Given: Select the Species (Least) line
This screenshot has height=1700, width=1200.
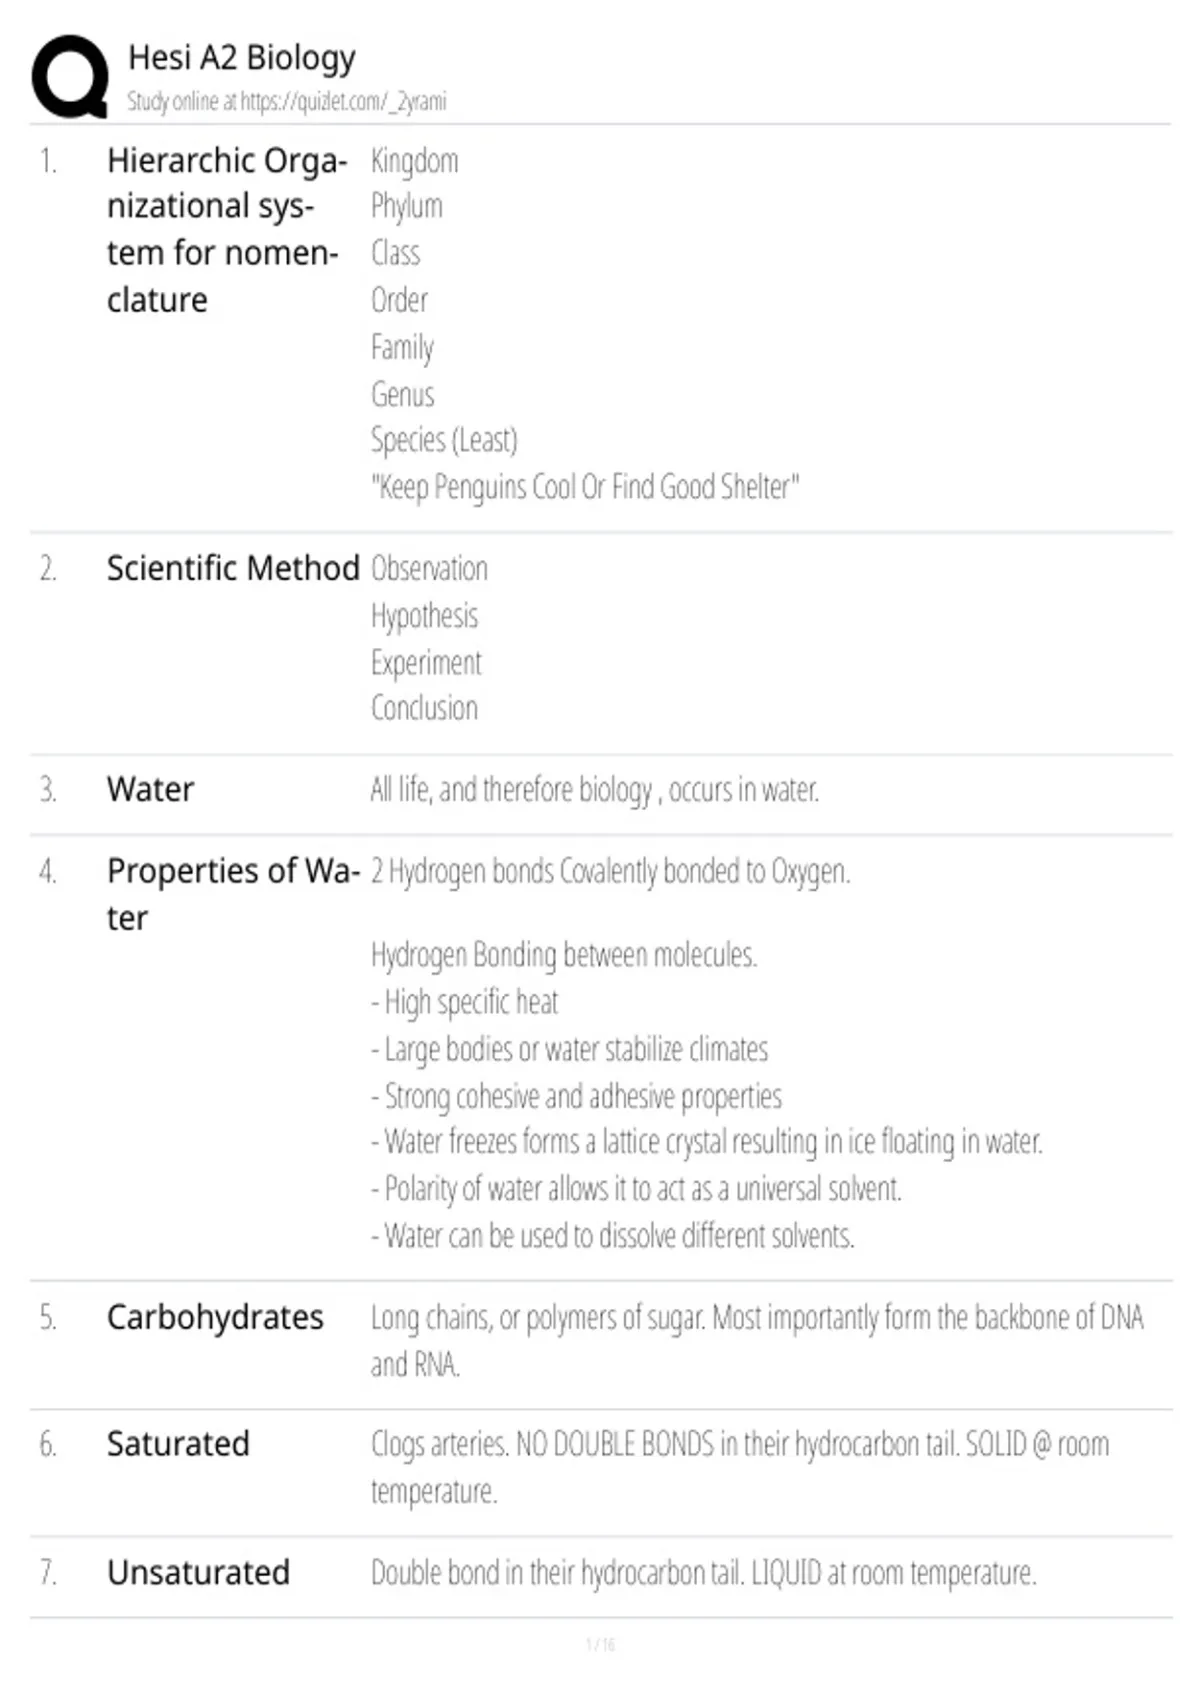Looking at the screenshot, I should [444, 440].
